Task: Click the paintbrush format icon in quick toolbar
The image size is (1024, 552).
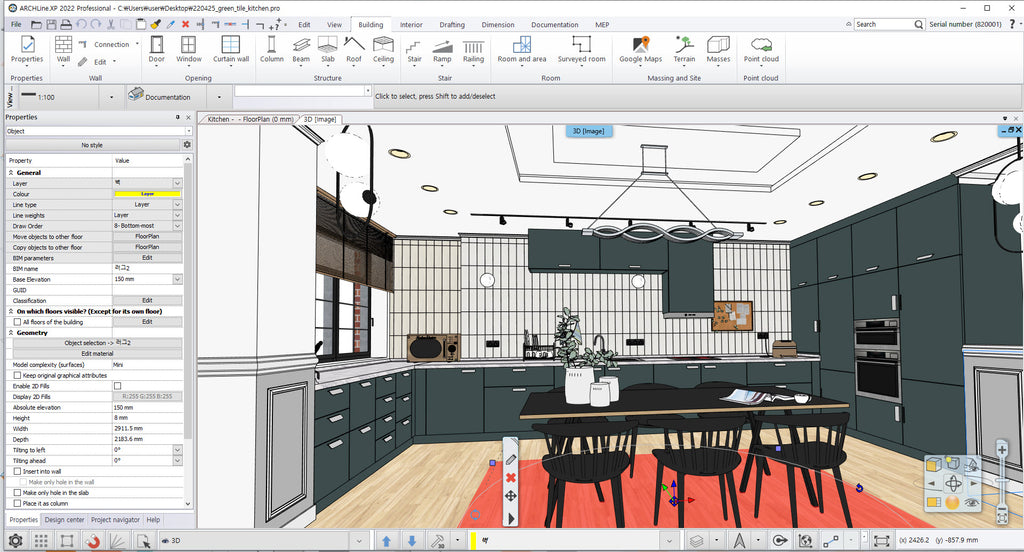Action: click(155, 24)
